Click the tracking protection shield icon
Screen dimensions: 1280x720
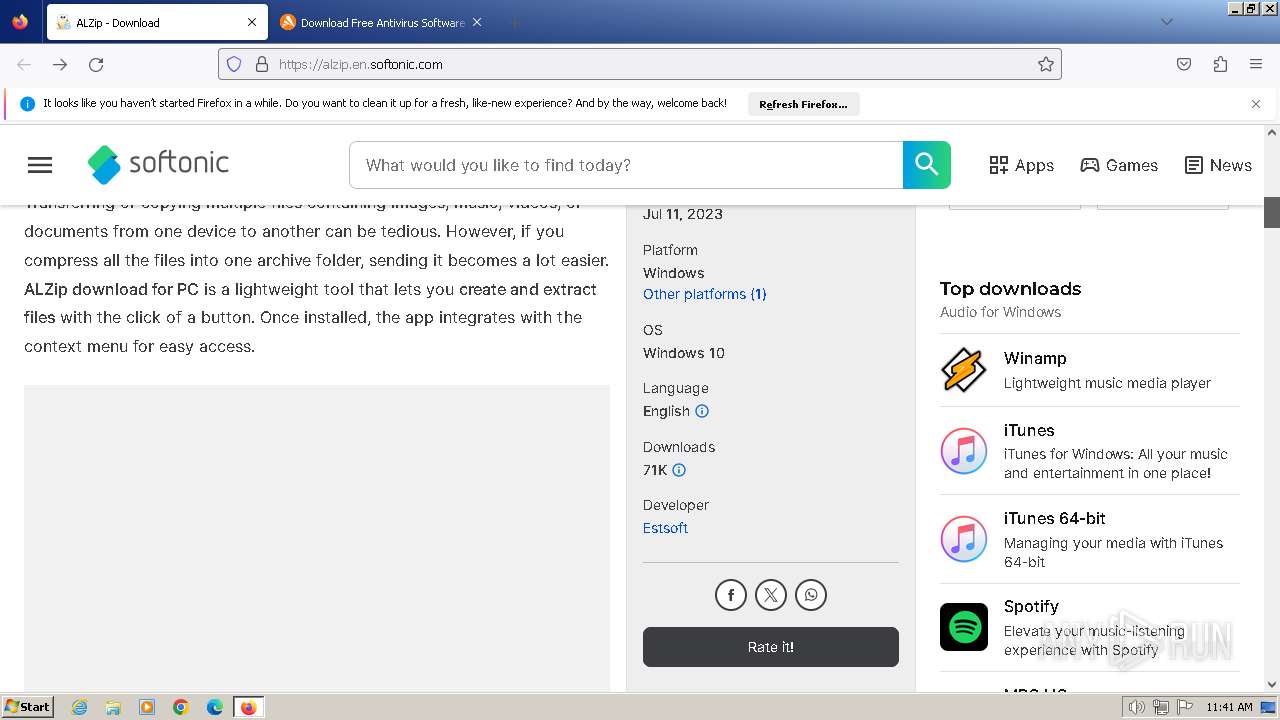[234, 64]
